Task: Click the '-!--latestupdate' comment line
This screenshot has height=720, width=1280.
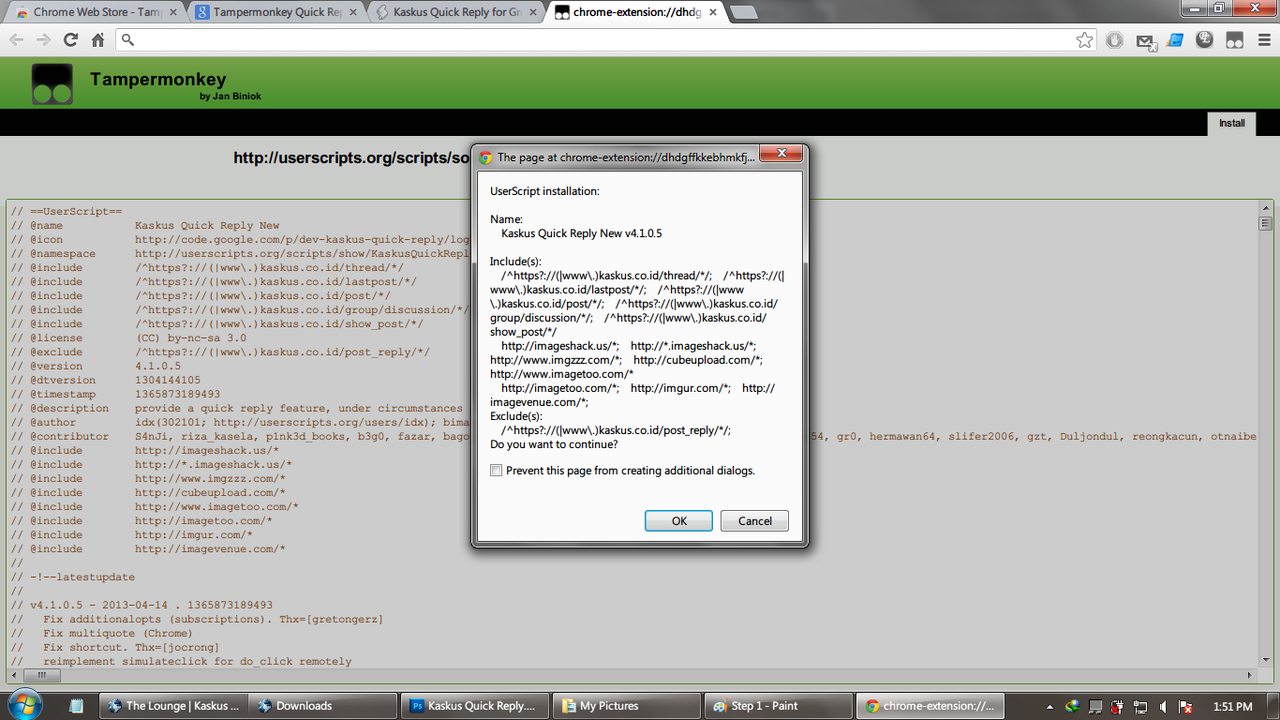Action: click(72, 577)
